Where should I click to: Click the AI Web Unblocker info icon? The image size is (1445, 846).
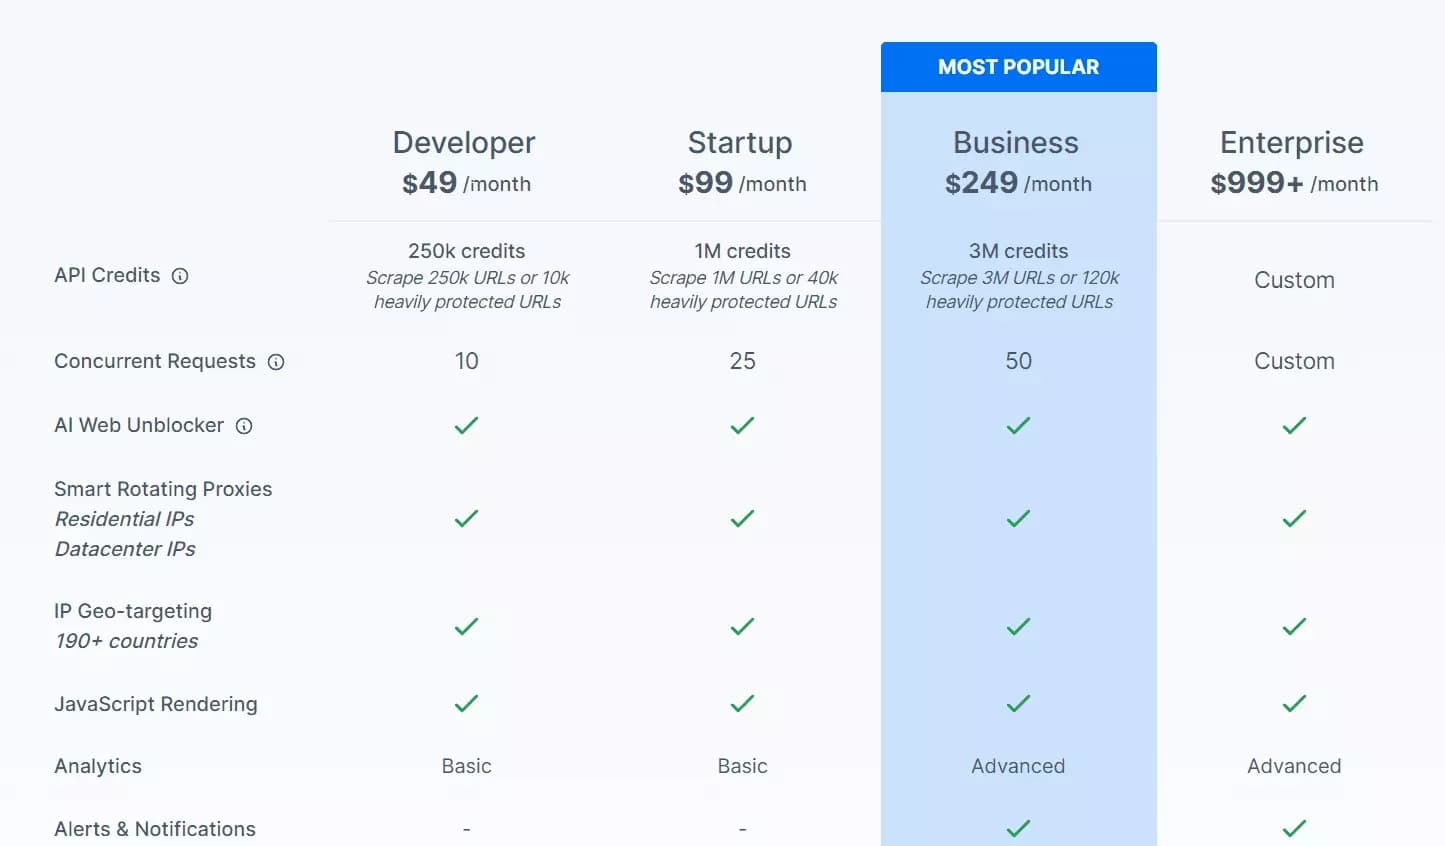coord(245,426)
